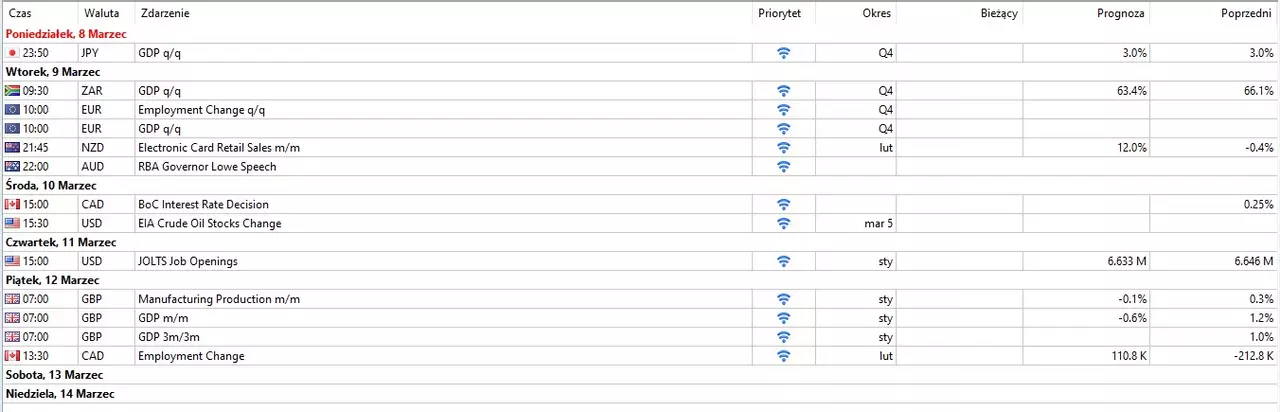This screenshot has height=412, width=1280.
Task: Select the Employment Change q/q EUR row
Action: (x=640, y=110)
